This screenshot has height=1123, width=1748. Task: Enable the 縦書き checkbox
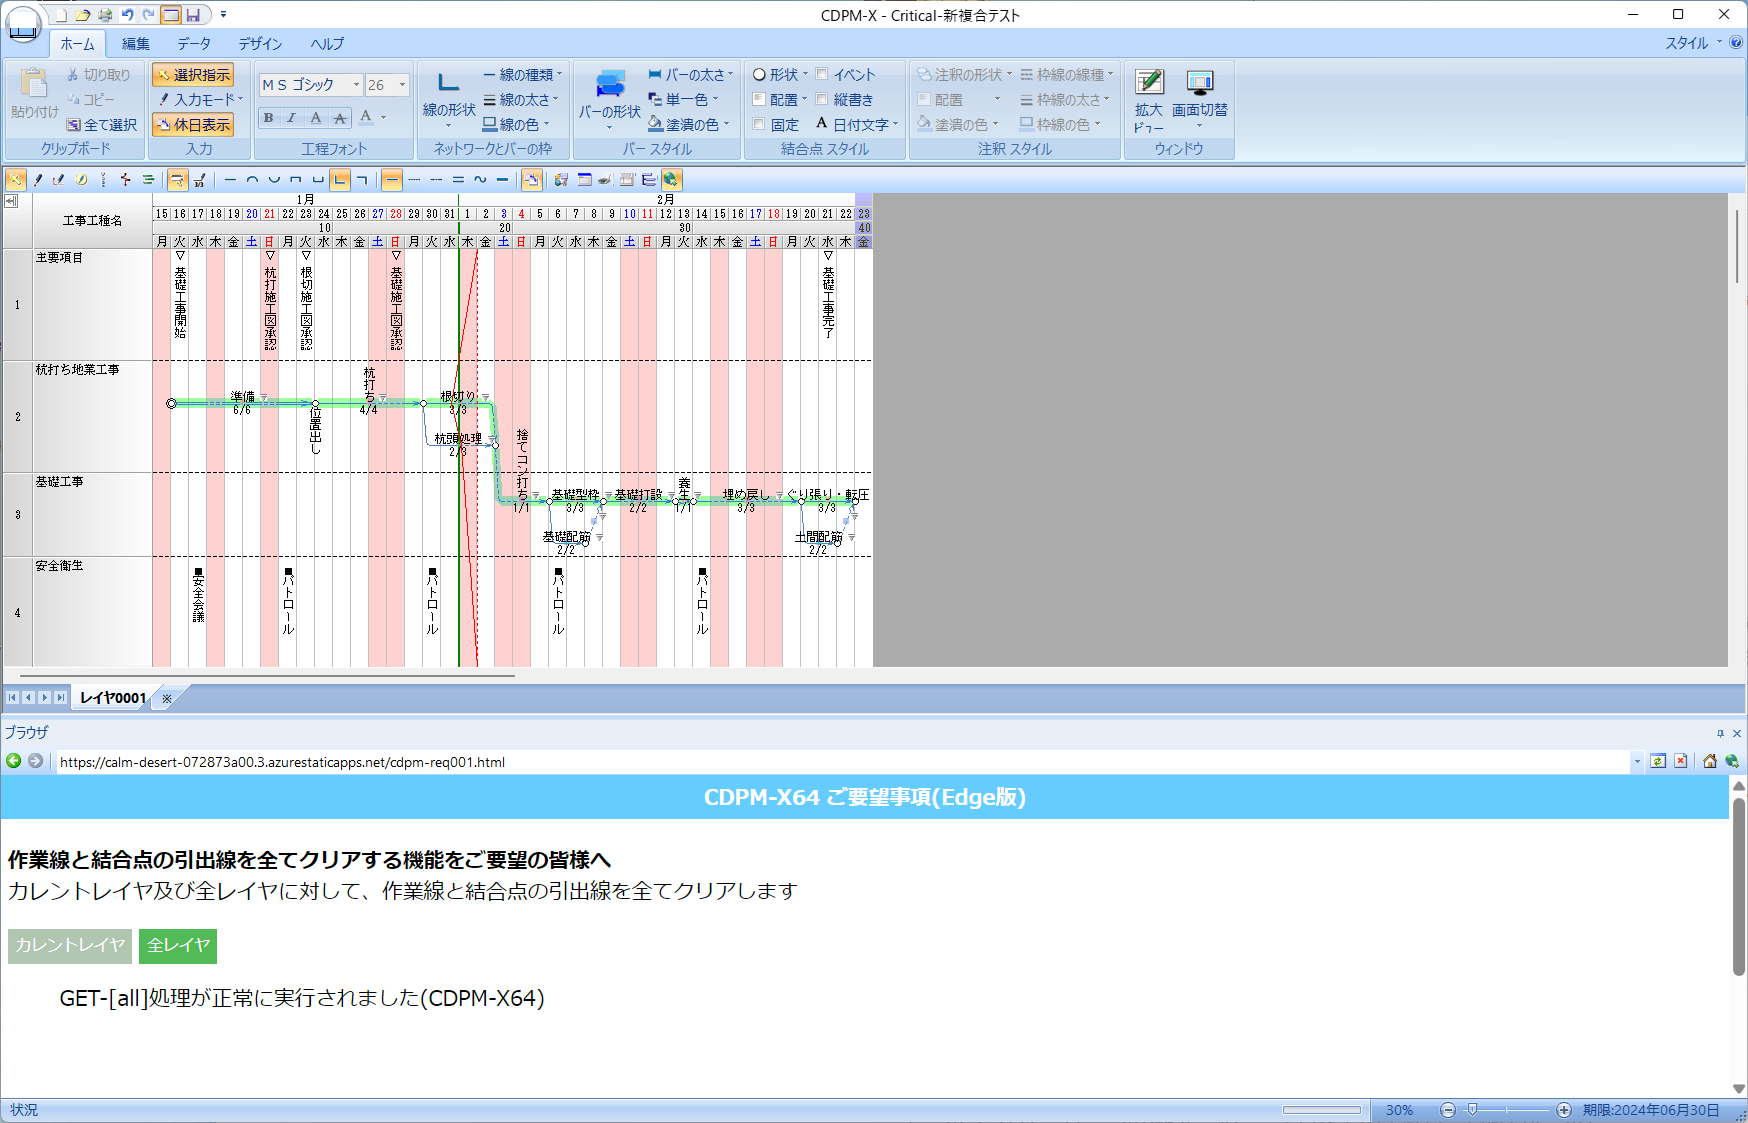pyautogui.click(x=822, y=99)
